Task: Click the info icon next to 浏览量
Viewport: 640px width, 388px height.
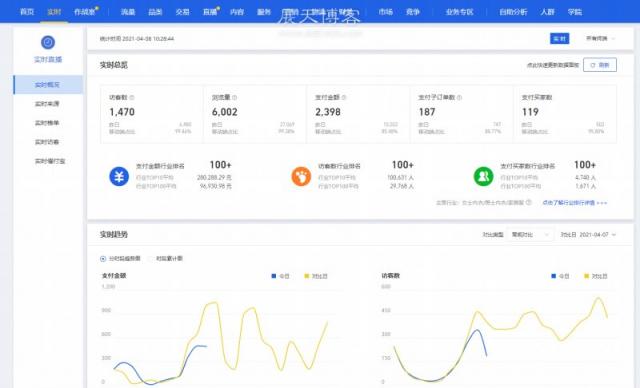Action: coord(235,98)
